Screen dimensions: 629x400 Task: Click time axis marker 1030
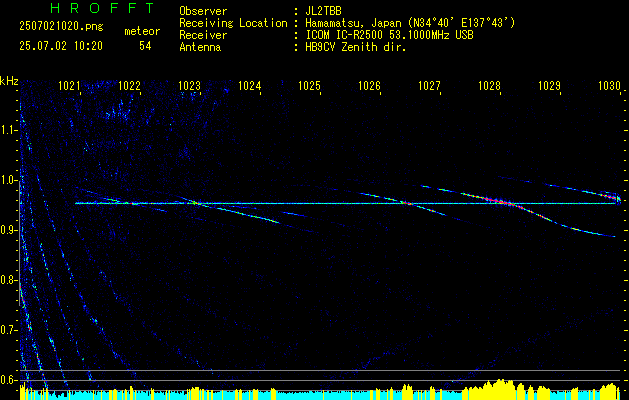pyautogui.click(x=609, y=85)
